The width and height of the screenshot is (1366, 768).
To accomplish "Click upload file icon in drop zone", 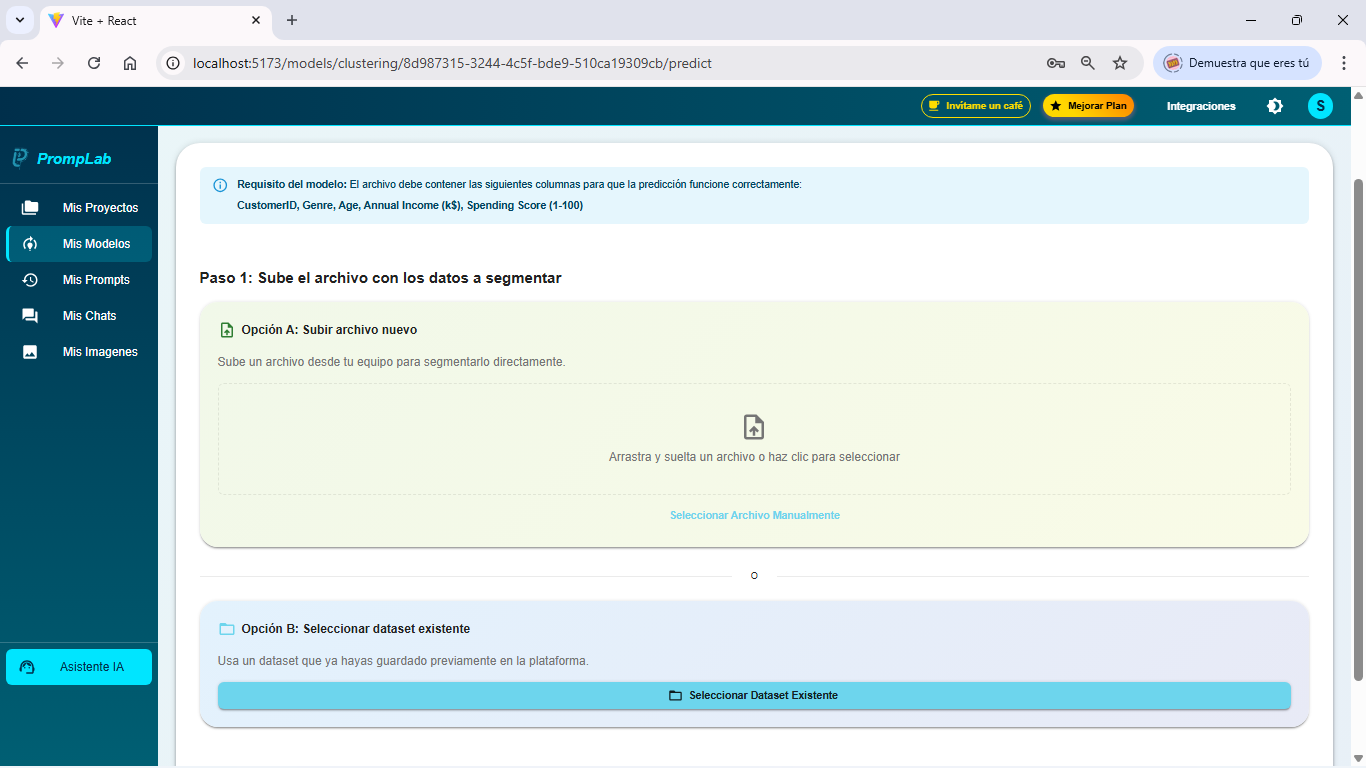I will [754, 427].
